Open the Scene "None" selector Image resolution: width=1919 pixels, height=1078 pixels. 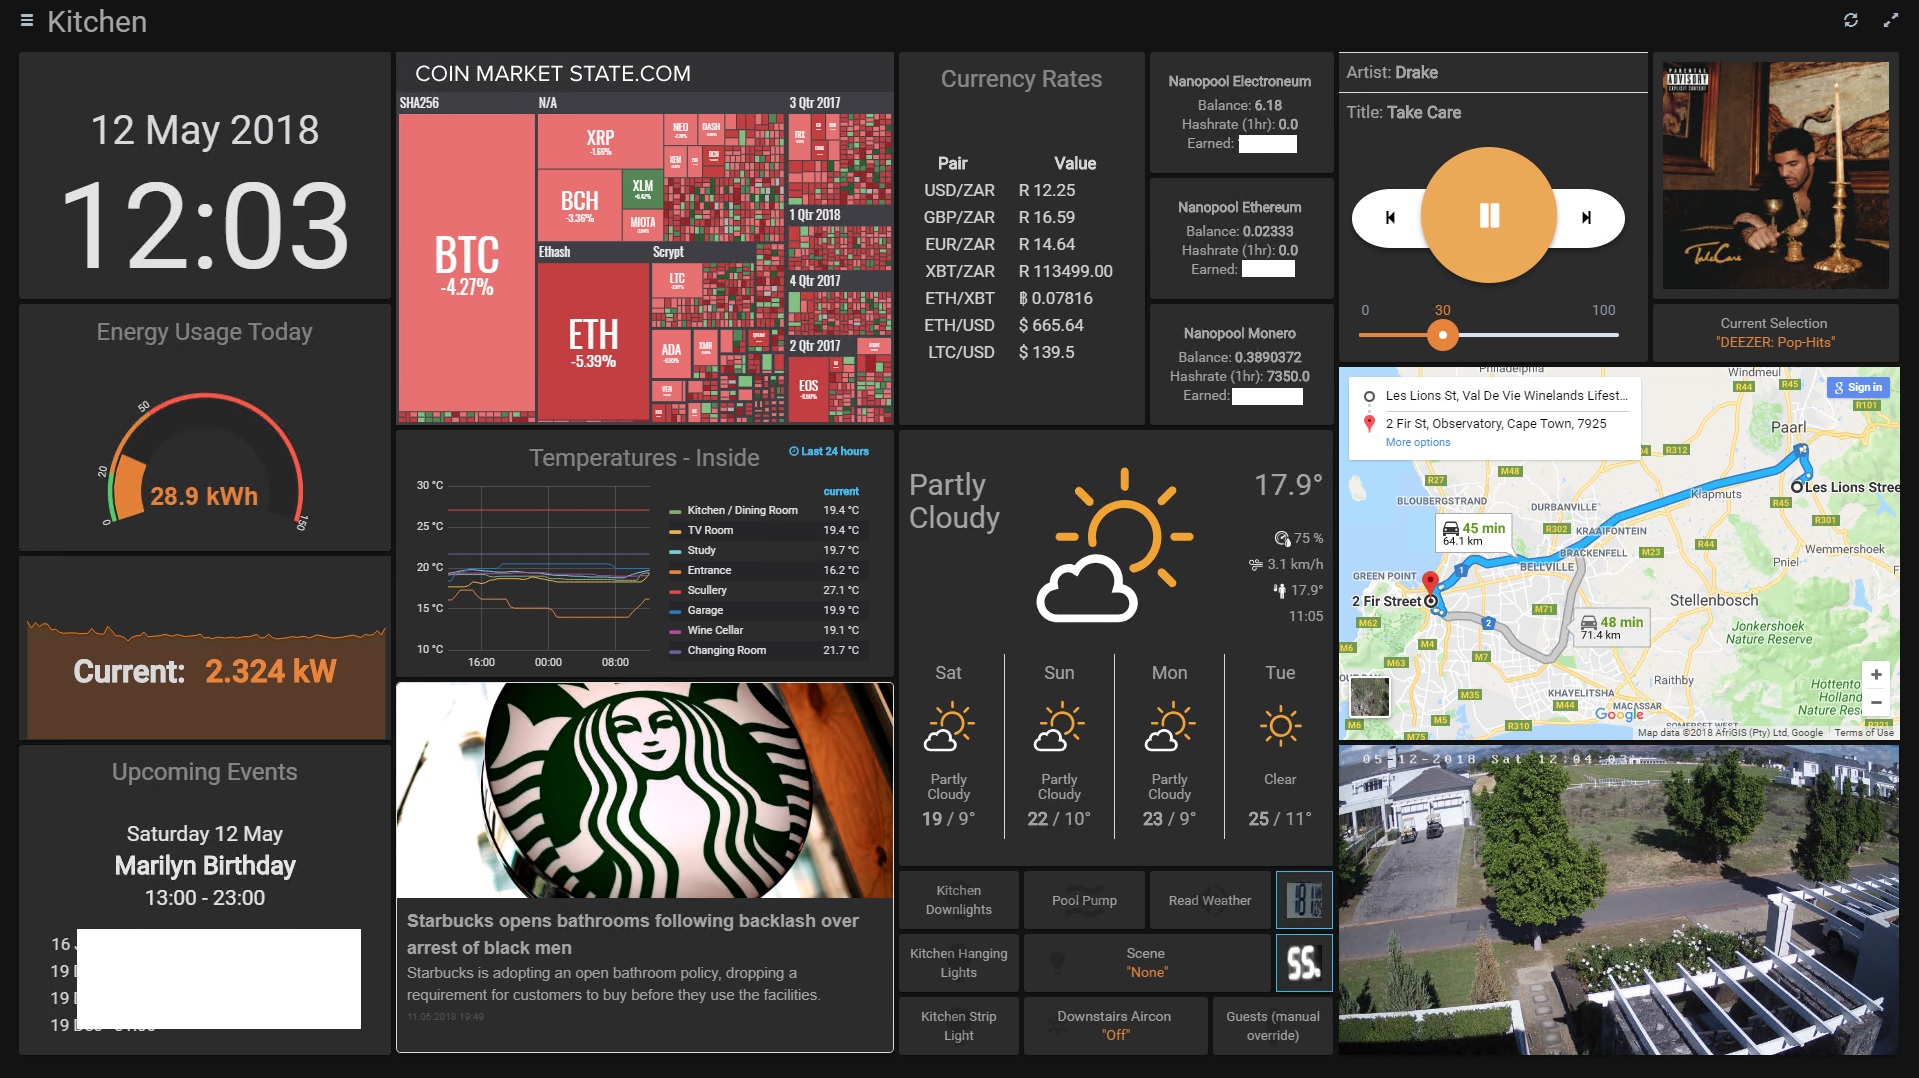(1146, 963)
